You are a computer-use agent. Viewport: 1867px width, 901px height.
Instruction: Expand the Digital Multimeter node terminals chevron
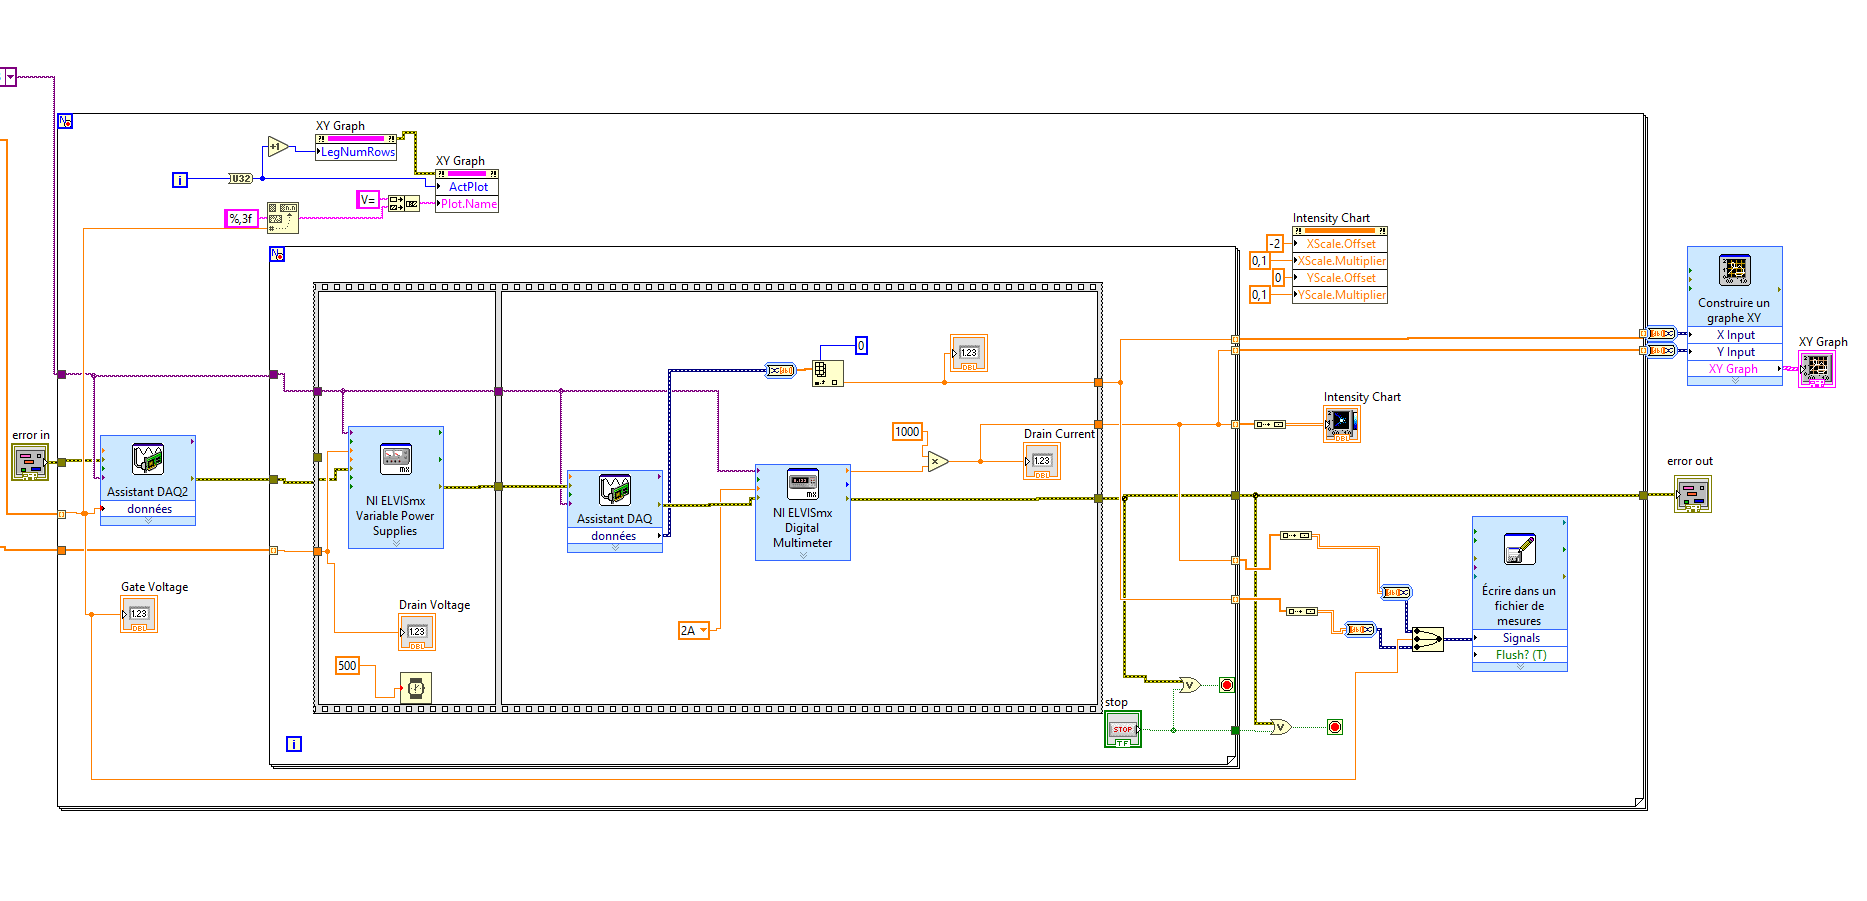click(803, 555)
